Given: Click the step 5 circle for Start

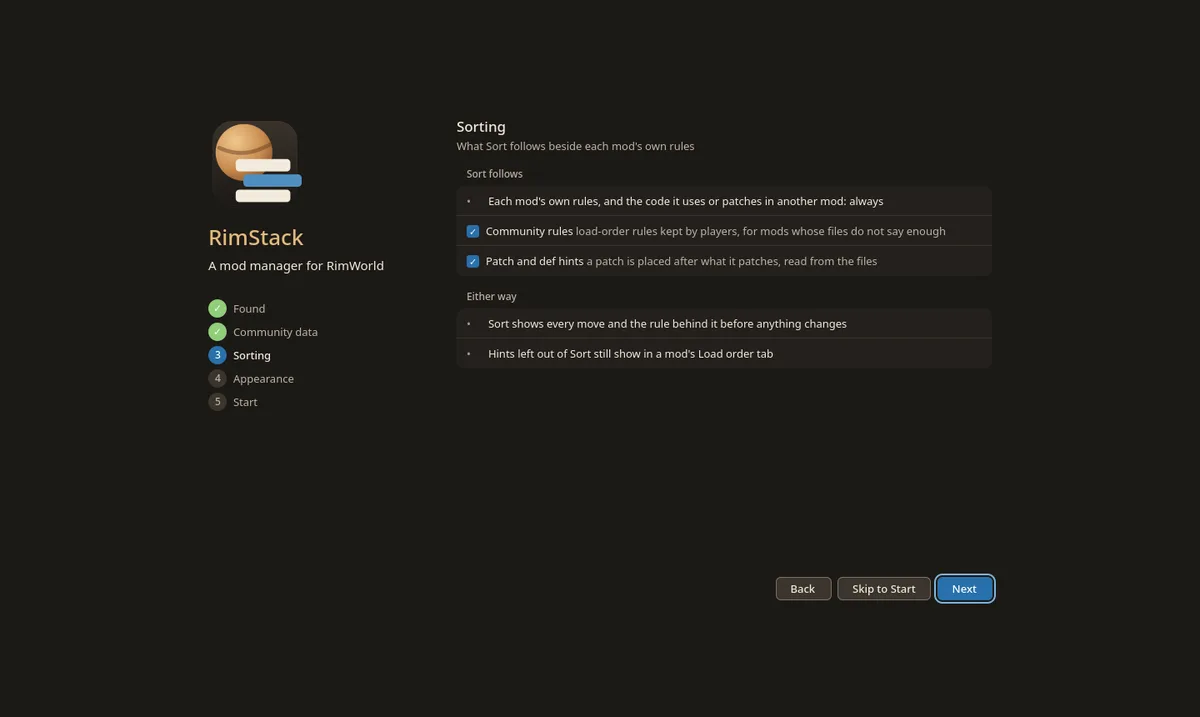Looking at the screenshot, I should (x=217, y=402).
